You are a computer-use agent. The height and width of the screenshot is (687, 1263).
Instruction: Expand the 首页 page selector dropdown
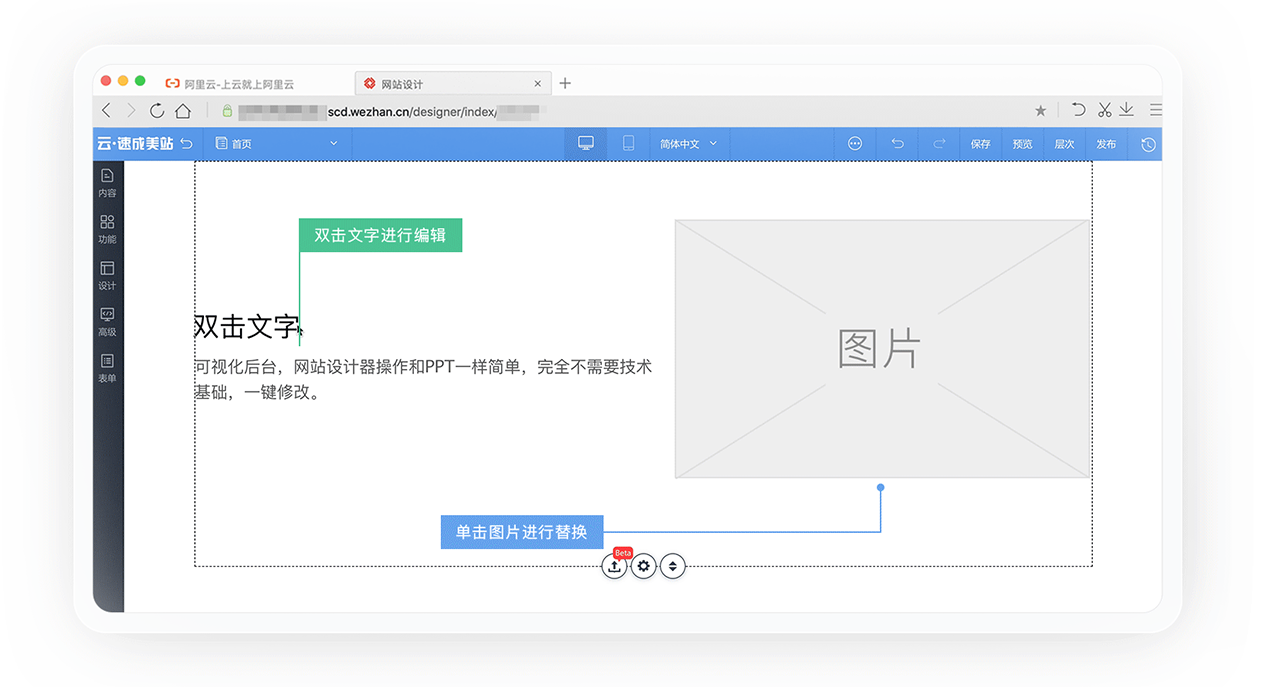pos(277,144)
